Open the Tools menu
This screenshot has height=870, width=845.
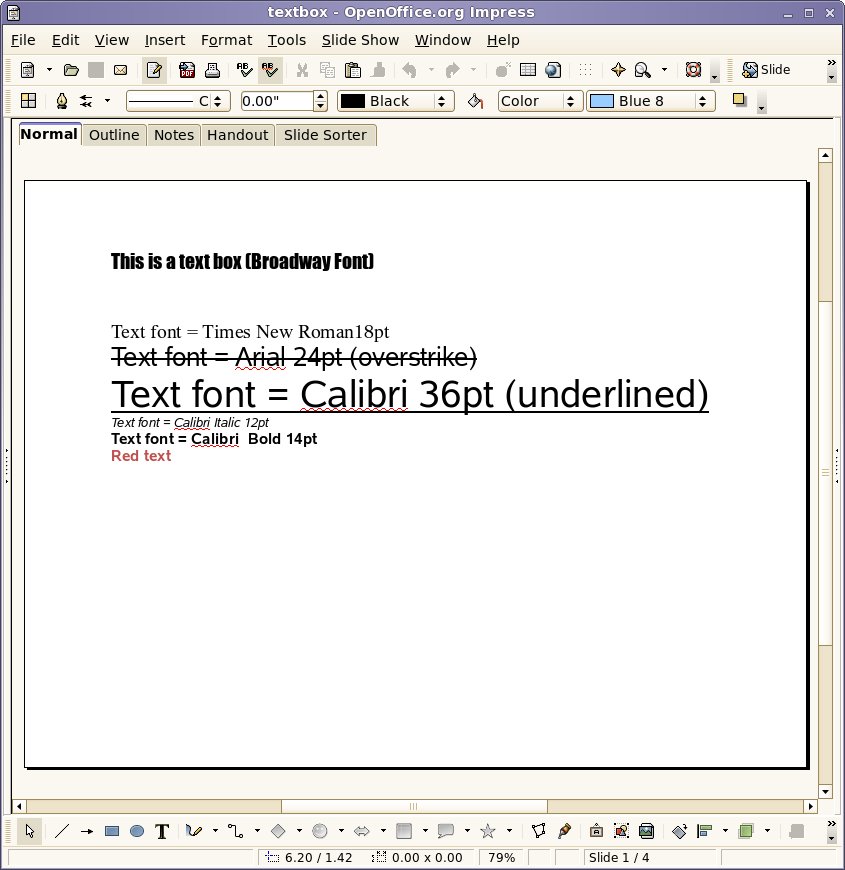(287, 40)
